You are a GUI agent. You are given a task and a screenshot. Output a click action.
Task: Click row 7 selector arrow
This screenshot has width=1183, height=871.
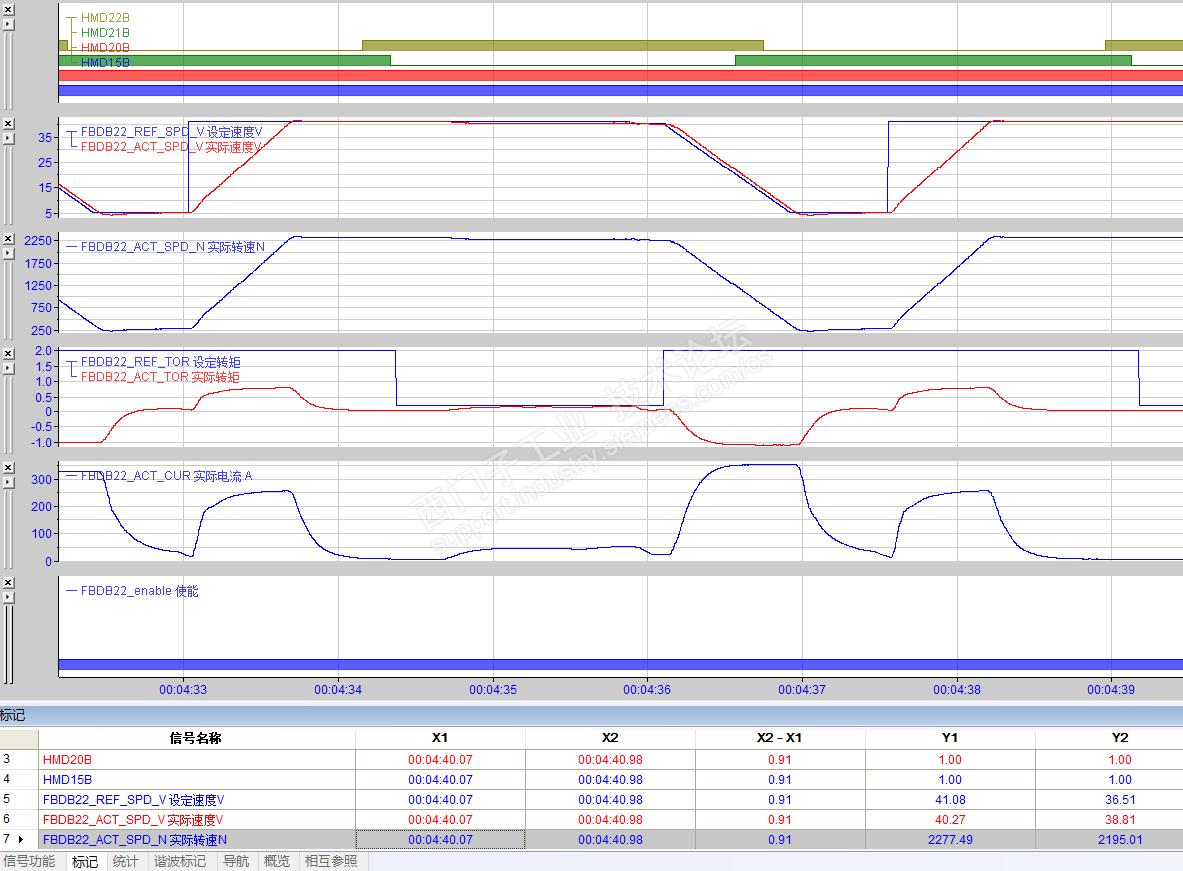point(20,839)
